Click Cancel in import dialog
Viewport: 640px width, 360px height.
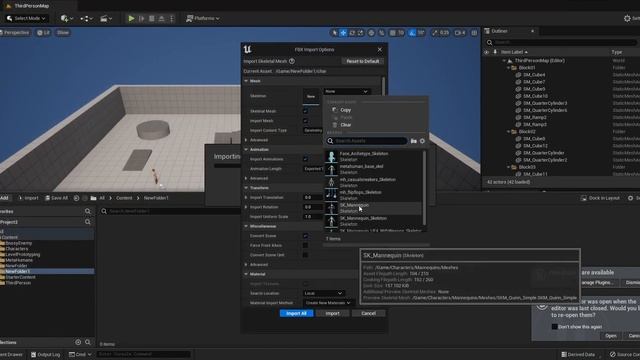click(x=368, y=313)
